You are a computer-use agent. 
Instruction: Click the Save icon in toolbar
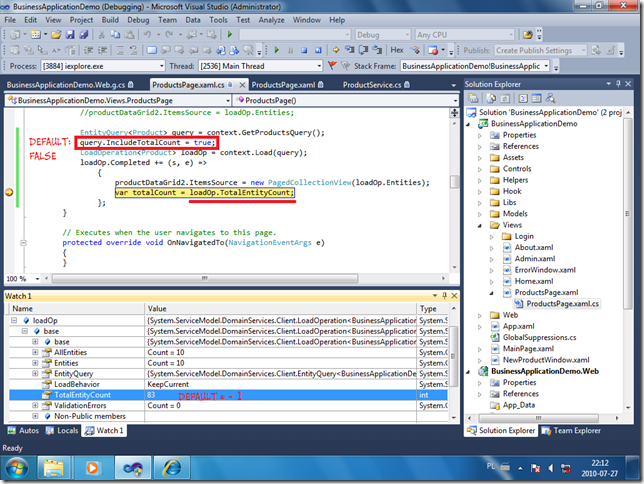pyautogui.click(x=71, y=35)
